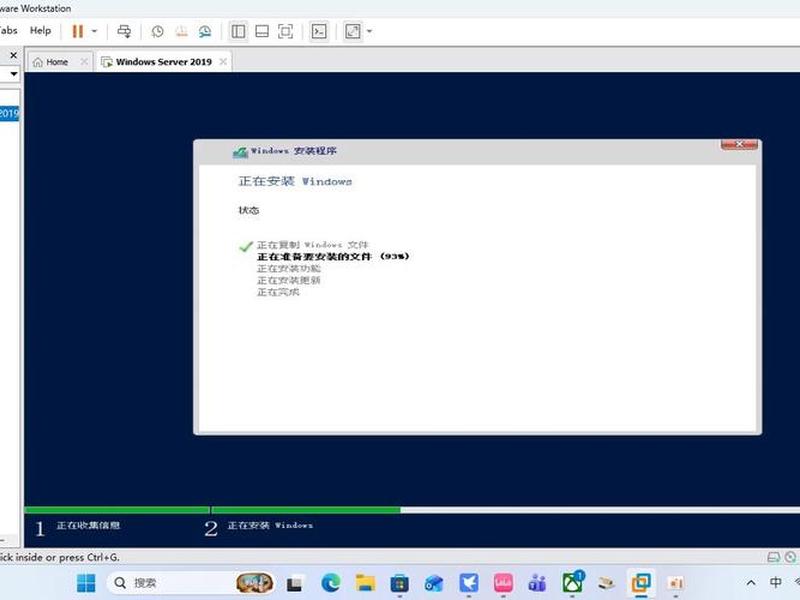Click the '正在完成' status line
Image resolution: width=800 pixels, height=600 pixels.
(x=278, y=292)
